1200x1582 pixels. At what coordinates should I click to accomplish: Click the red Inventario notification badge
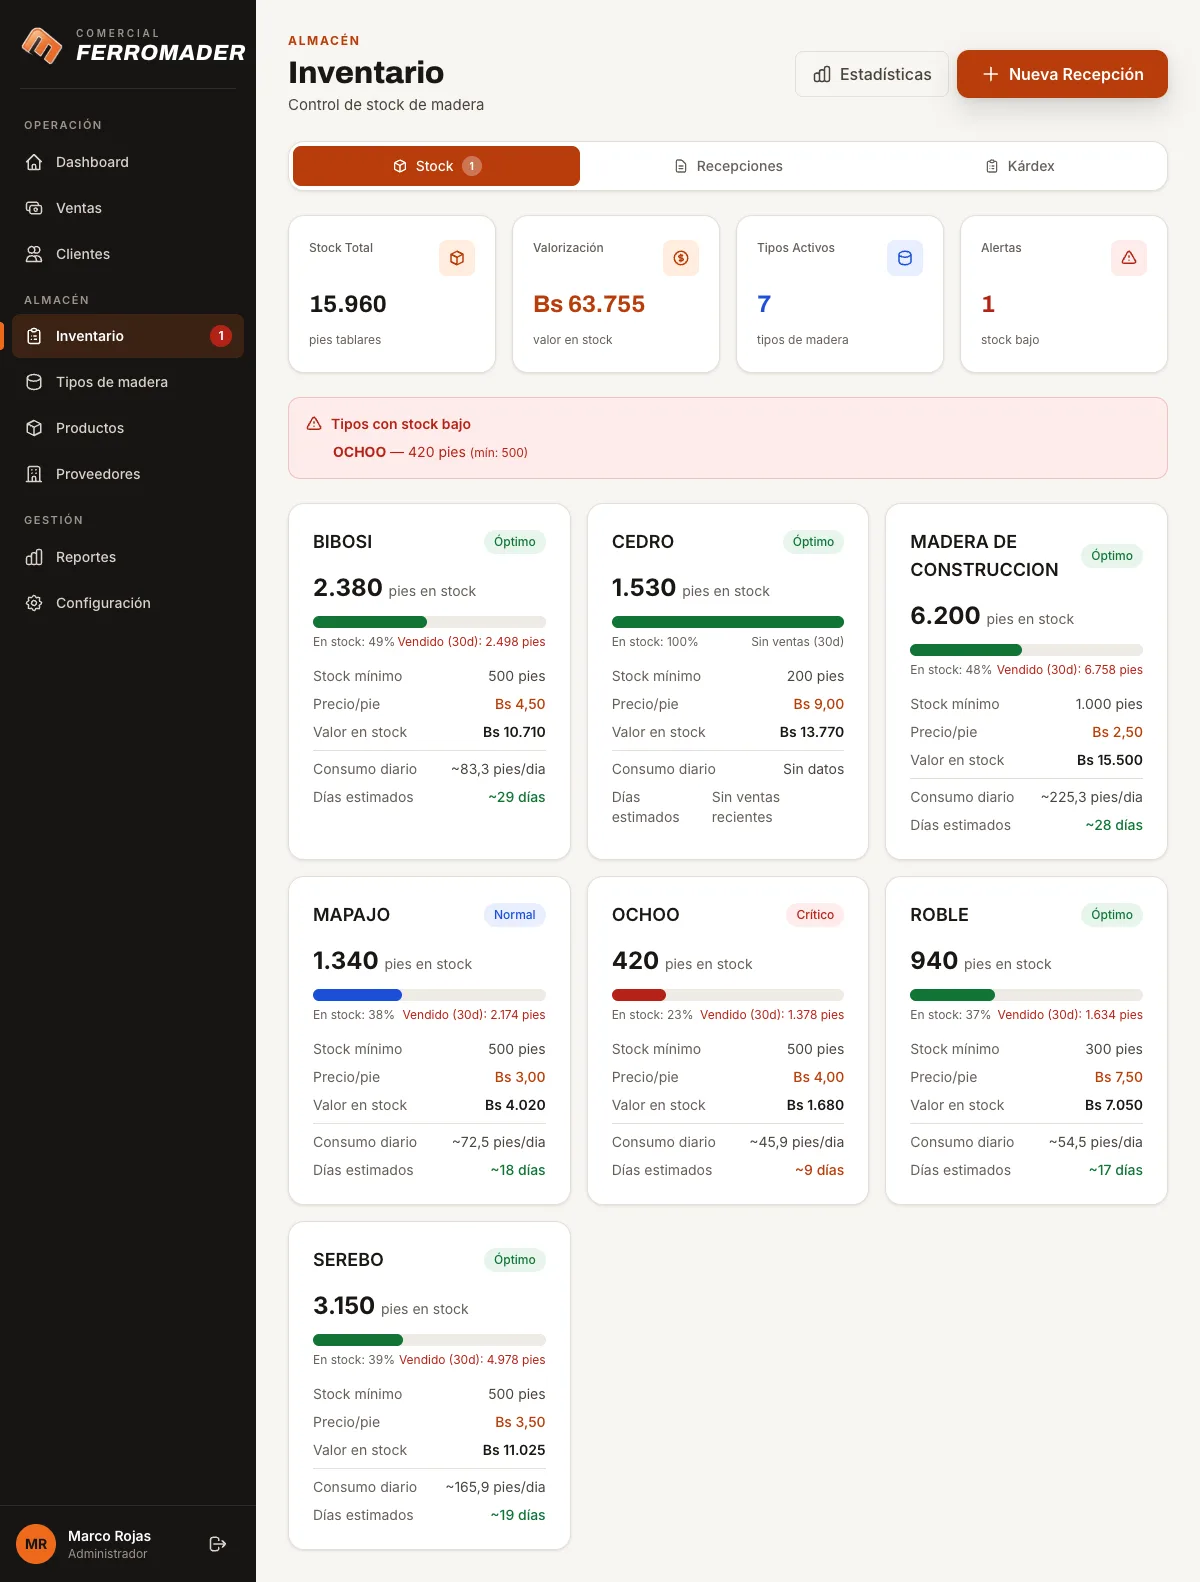pos(221,336)
